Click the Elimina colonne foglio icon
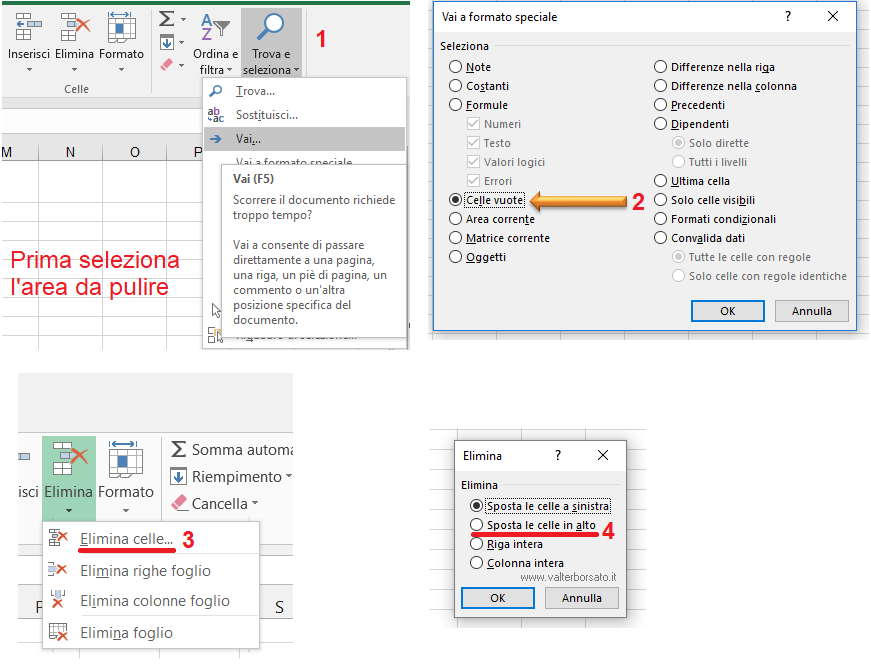 59,601
